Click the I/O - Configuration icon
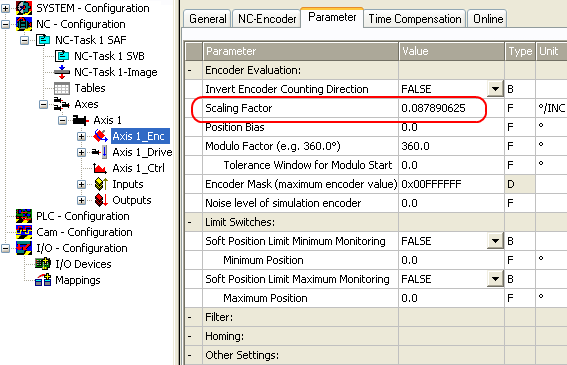The width and height of the screenshot is (567, 365). [24, 248]
